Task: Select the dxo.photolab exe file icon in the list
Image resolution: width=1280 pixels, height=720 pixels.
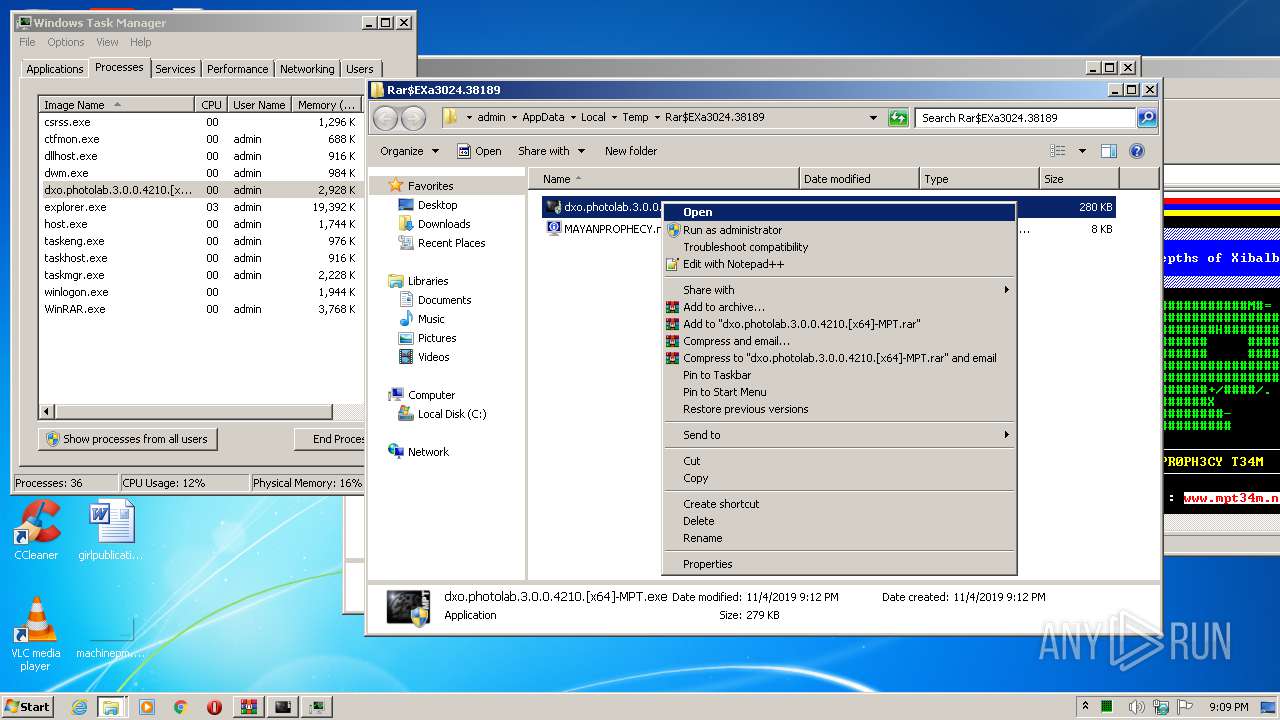Action: click(553, 207)
